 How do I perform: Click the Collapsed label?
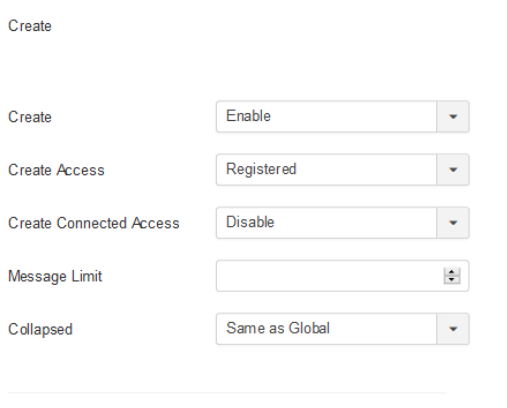point(40,330)
